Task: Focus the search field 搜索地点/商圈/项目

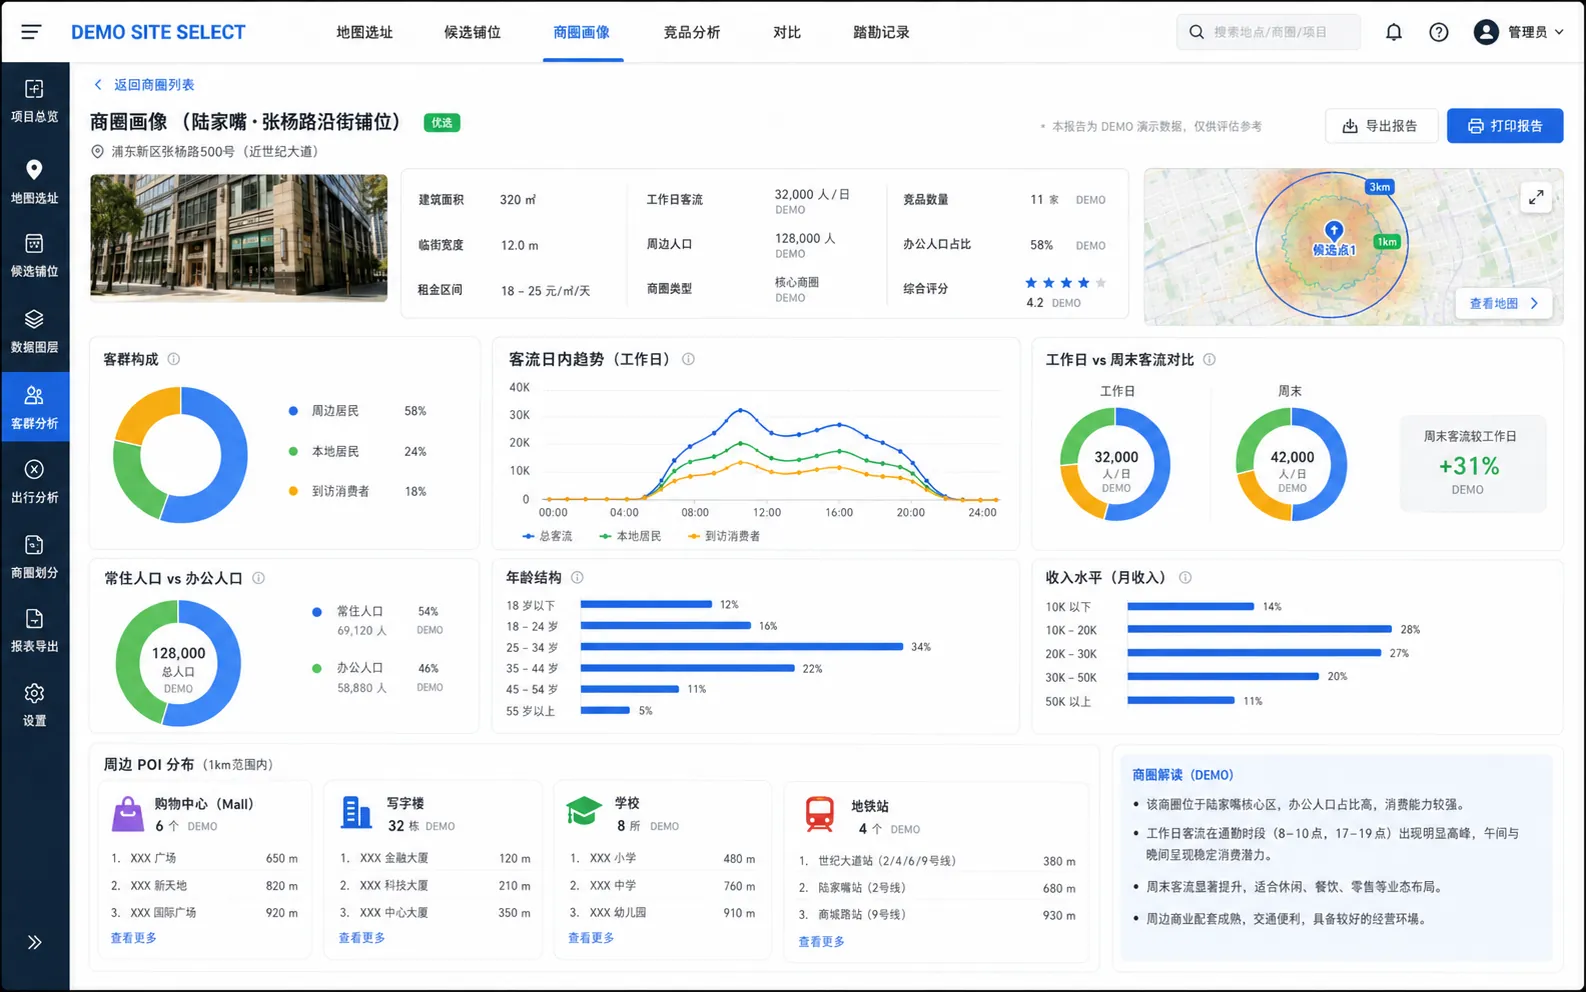Action: pyautogui.click(x=1269, y=32)
